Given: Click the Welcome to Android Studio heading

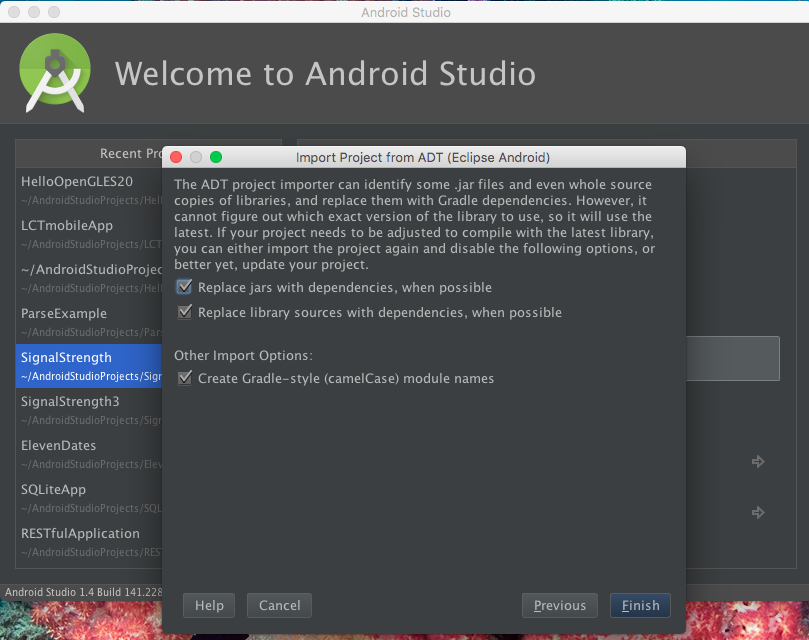Looking at the screenshot, I should click(325, 73).
